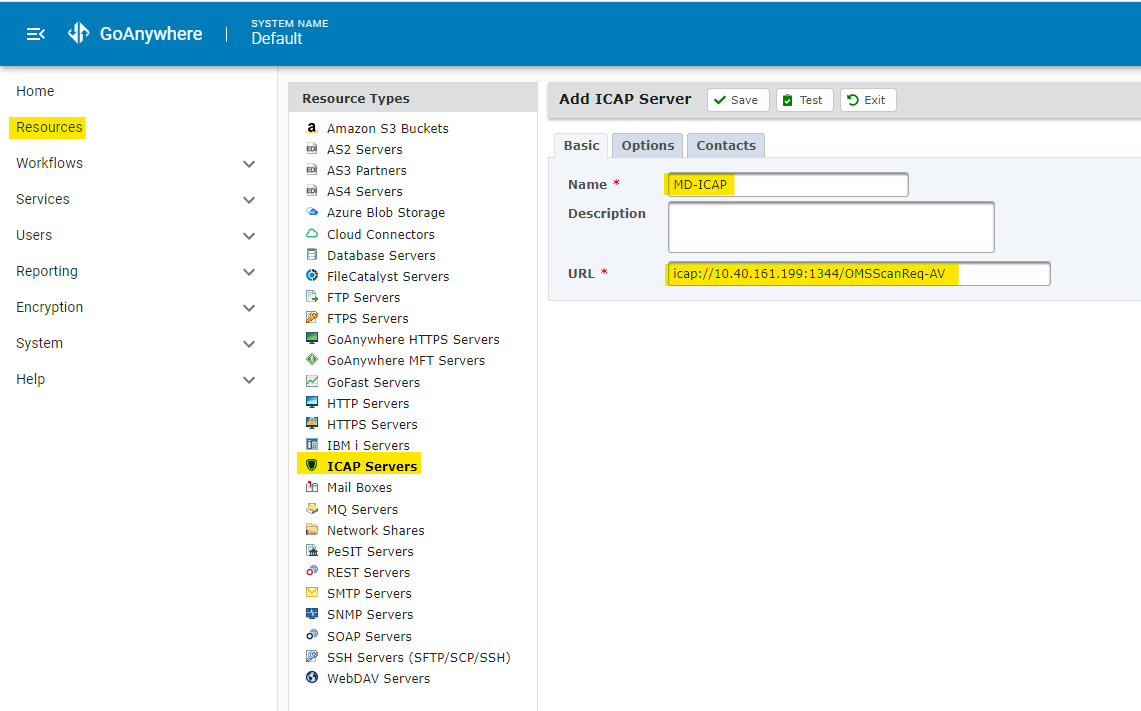Go to Home in the sidebar
Screen dimensions: 1141x711
point(35,91)
